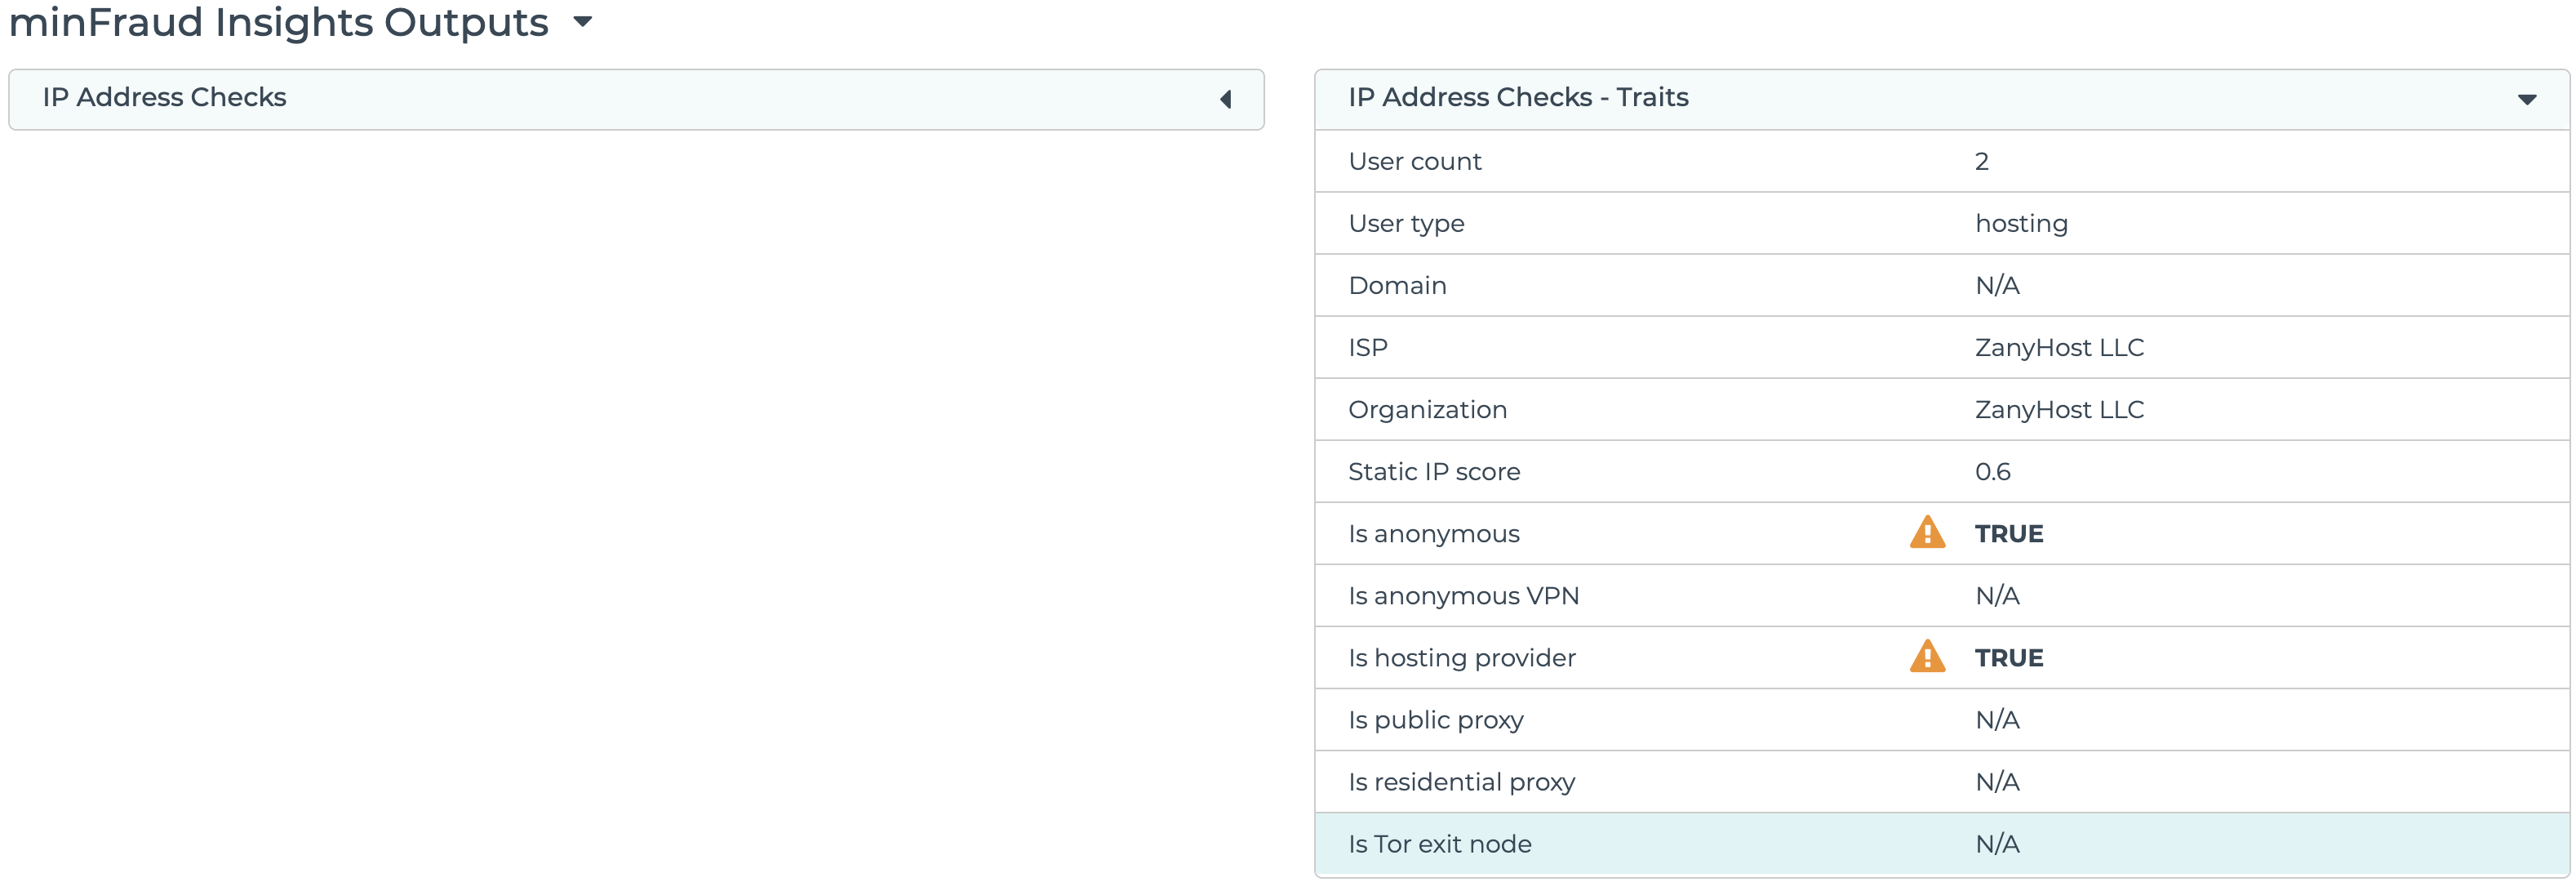The height and width of the screenshot is (882, 2576).
Task: Click the Organization row label
Action: point(1426,409)
